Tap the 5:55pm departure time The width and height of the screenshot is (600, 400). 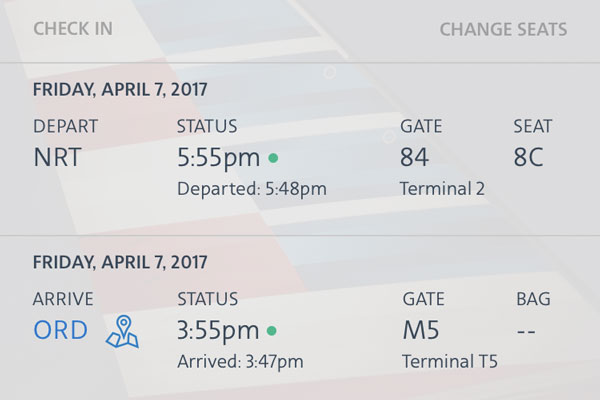click(x=218, y=158)
